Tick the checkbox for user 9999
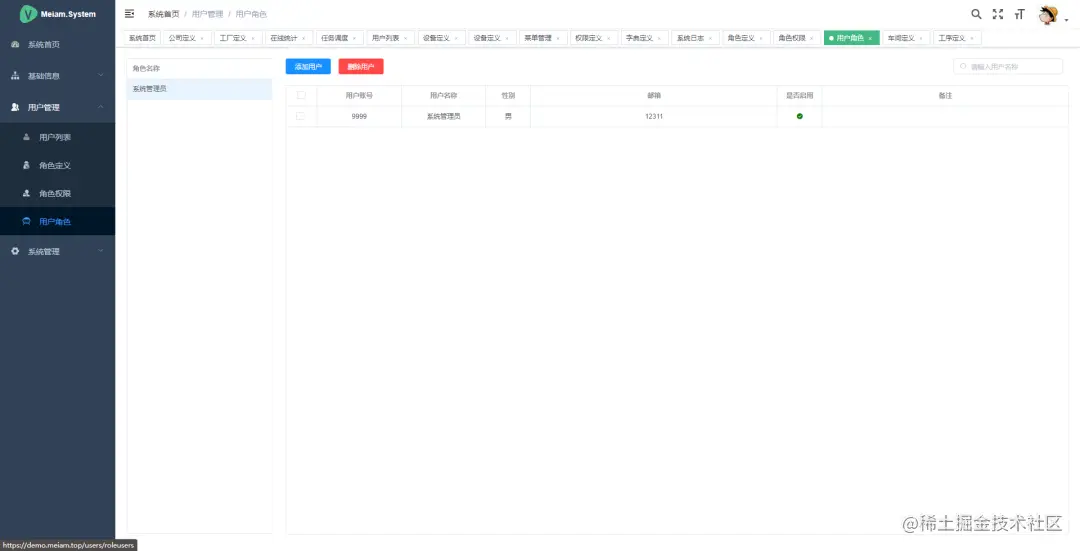Screen dimensions: 1080x551 (x=300, y=116)
